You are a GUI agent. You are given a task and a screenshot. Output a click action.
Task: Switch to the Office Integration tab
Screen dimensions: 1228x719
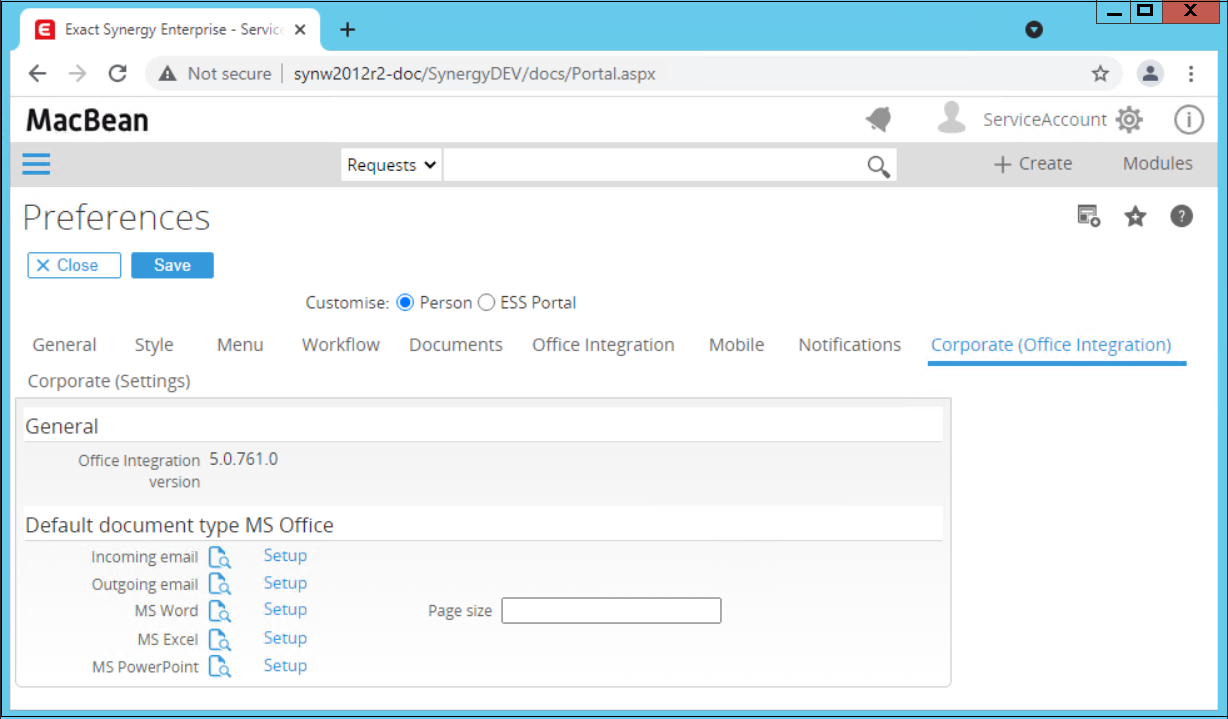(x=603, y=345)
